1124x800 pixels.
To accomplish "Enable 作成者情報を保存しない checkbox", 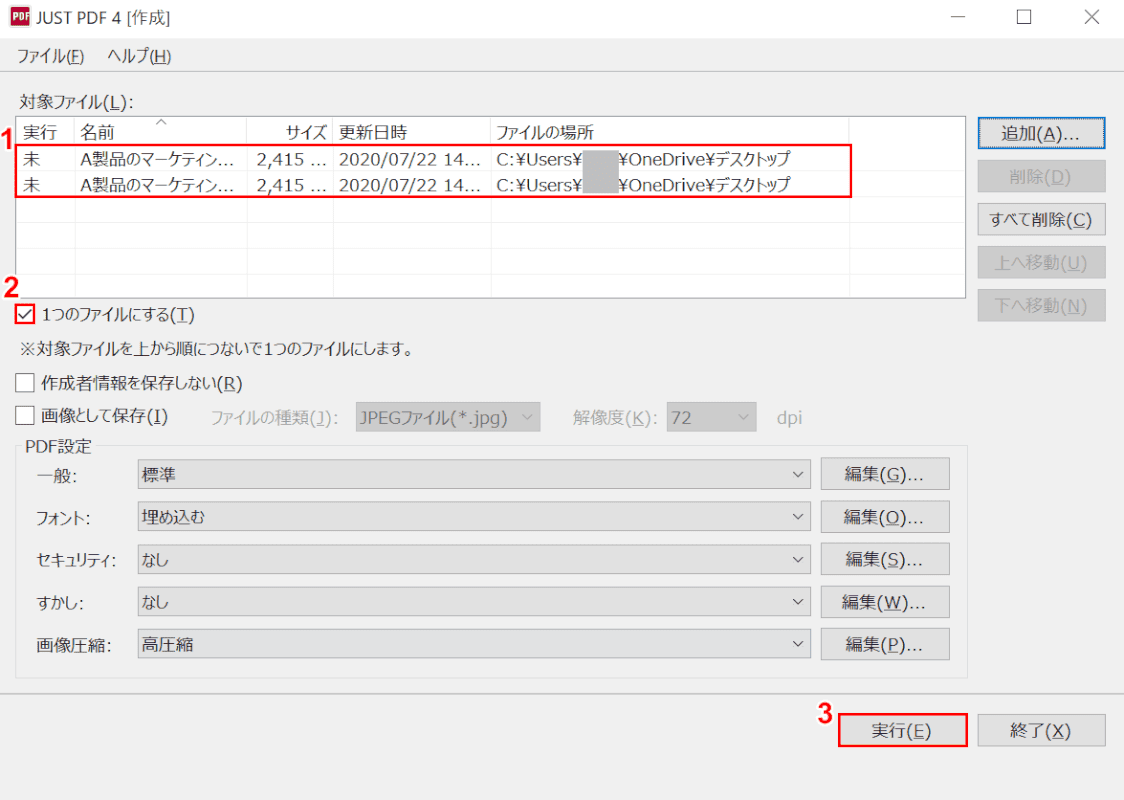I will coord(25,383).
